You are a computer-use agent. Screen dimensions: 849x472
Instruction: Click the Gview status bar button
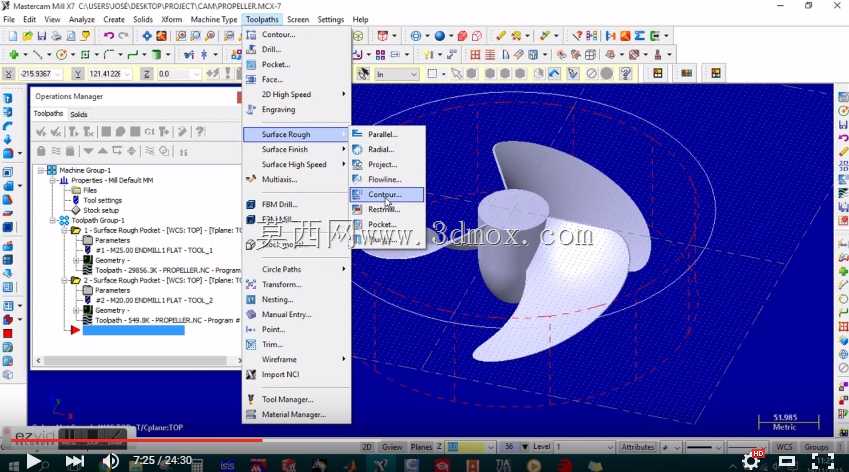click(391, 447)
